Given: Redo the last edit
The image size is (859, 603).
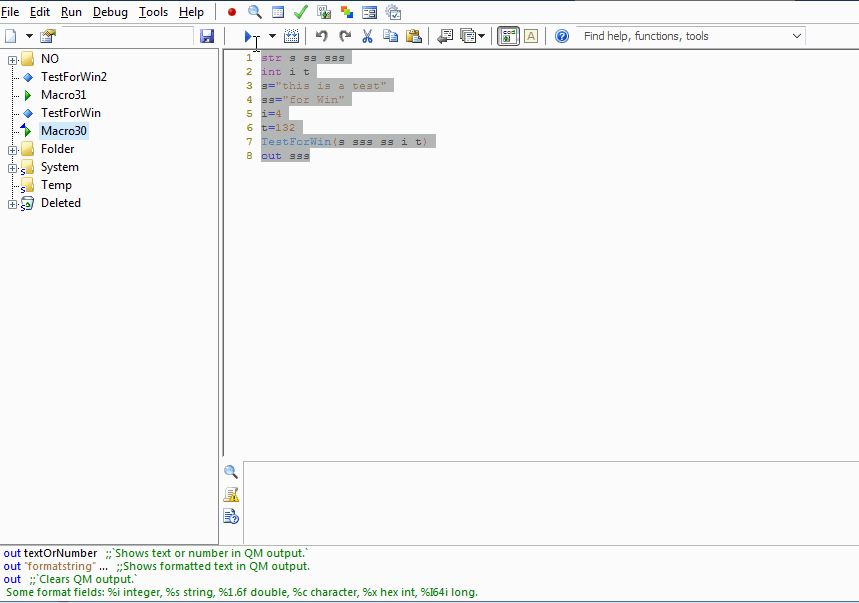Looking at the screenshot, I should point(345,36).
